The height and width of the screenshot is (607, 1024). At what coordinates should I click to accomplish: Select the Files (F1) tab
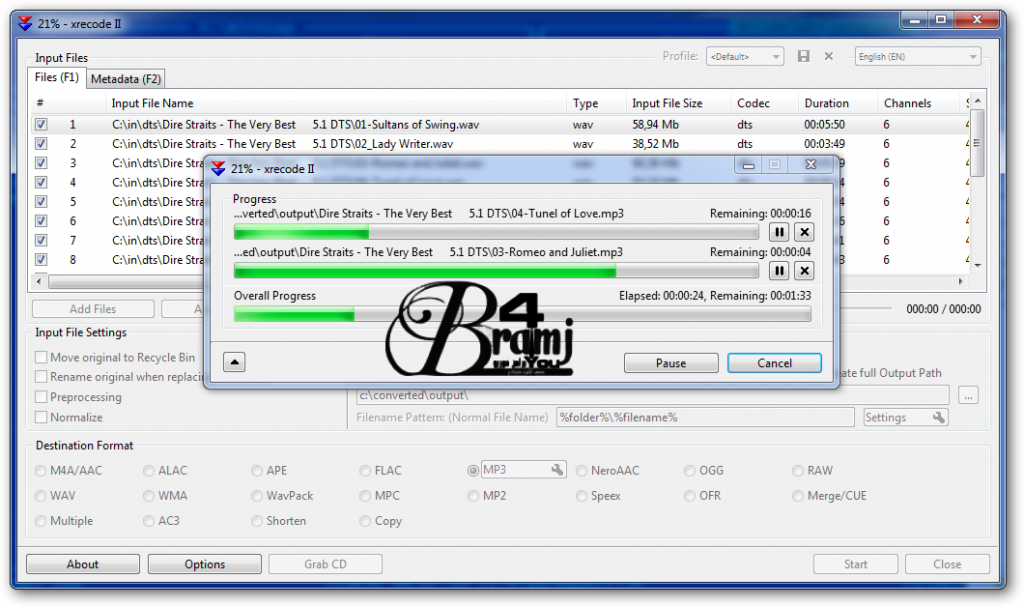tap(55, 78)
